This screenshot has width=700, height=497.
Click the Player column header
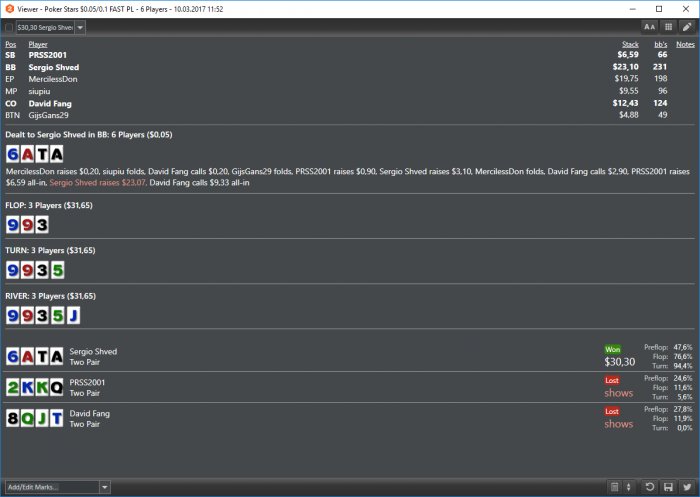[x=38, y=44]
